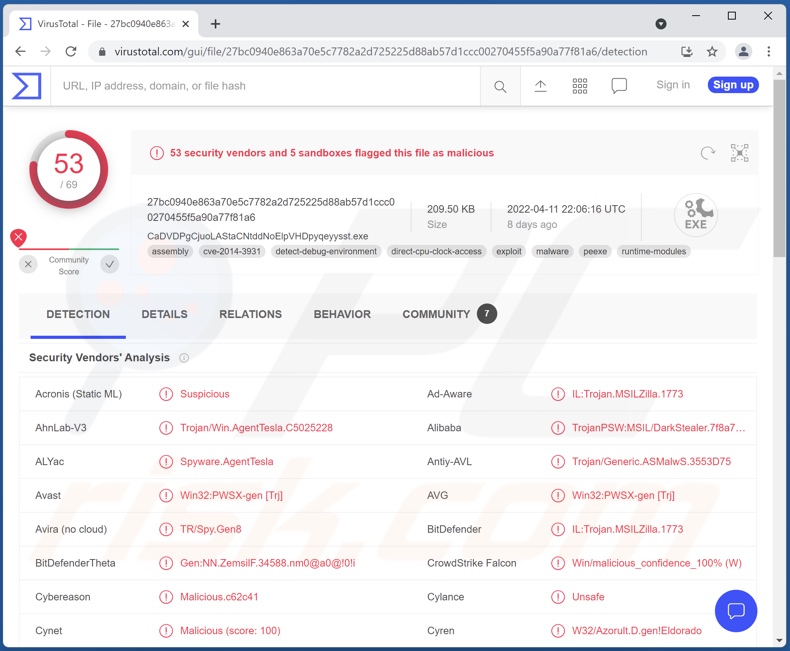Viewport: 790px width, 651px height.
Task: Click the tab search dropdown icon
Action: point(661,24)
